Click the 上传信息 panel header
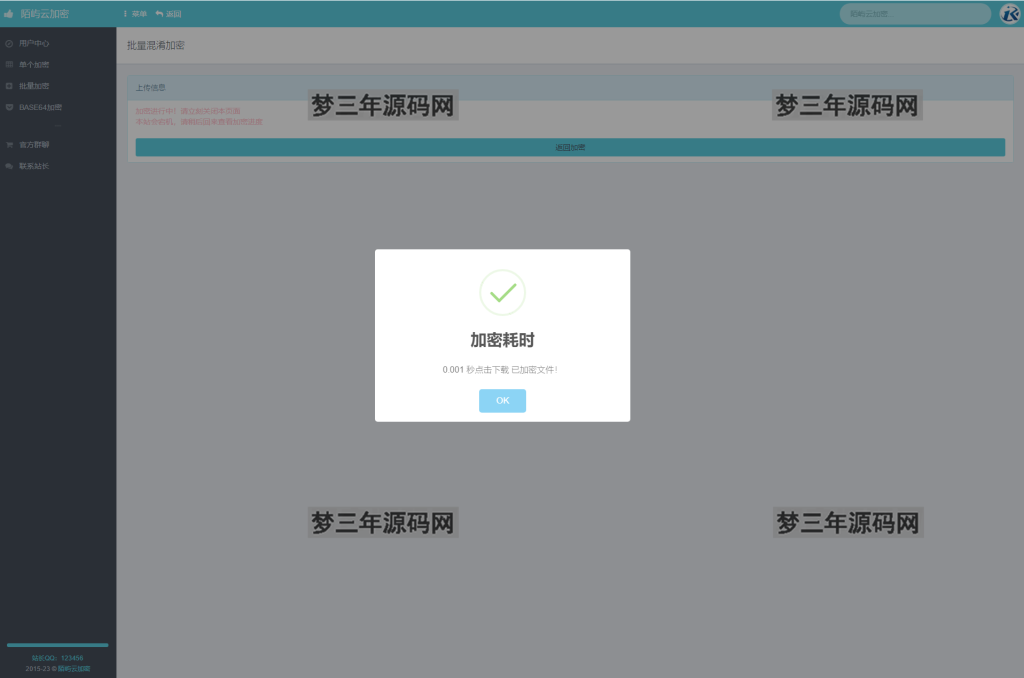 click(x=570, y=88)
